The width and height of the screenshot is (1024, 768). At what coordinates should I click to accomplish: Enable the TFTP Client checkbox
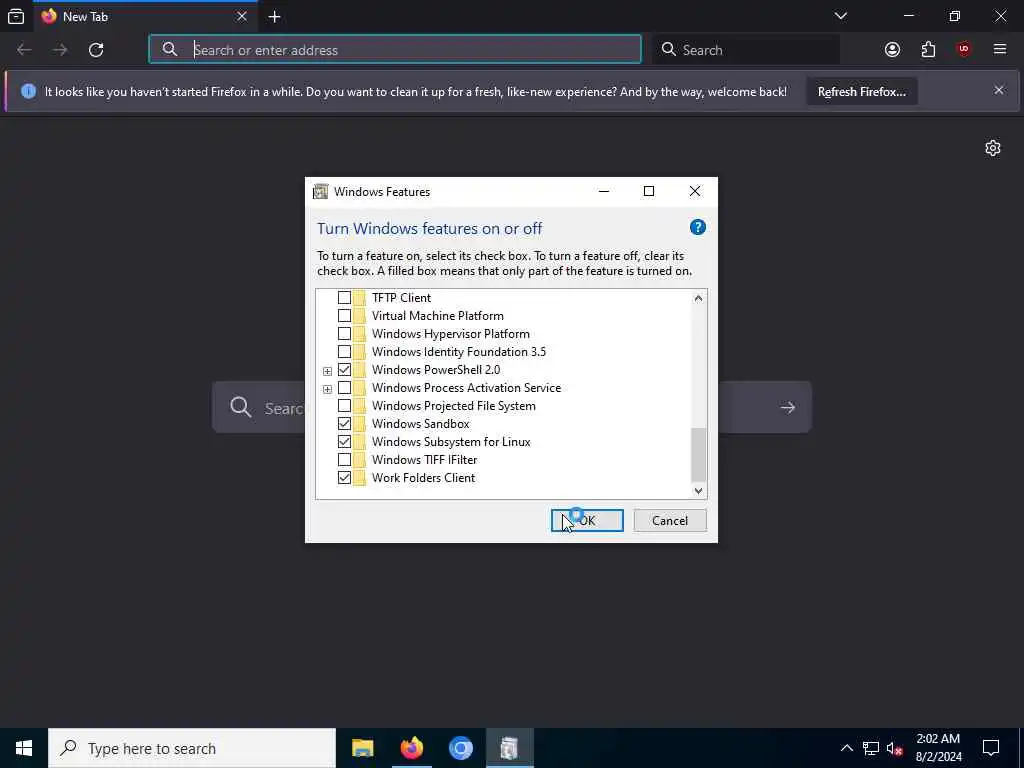click(344, 298)
